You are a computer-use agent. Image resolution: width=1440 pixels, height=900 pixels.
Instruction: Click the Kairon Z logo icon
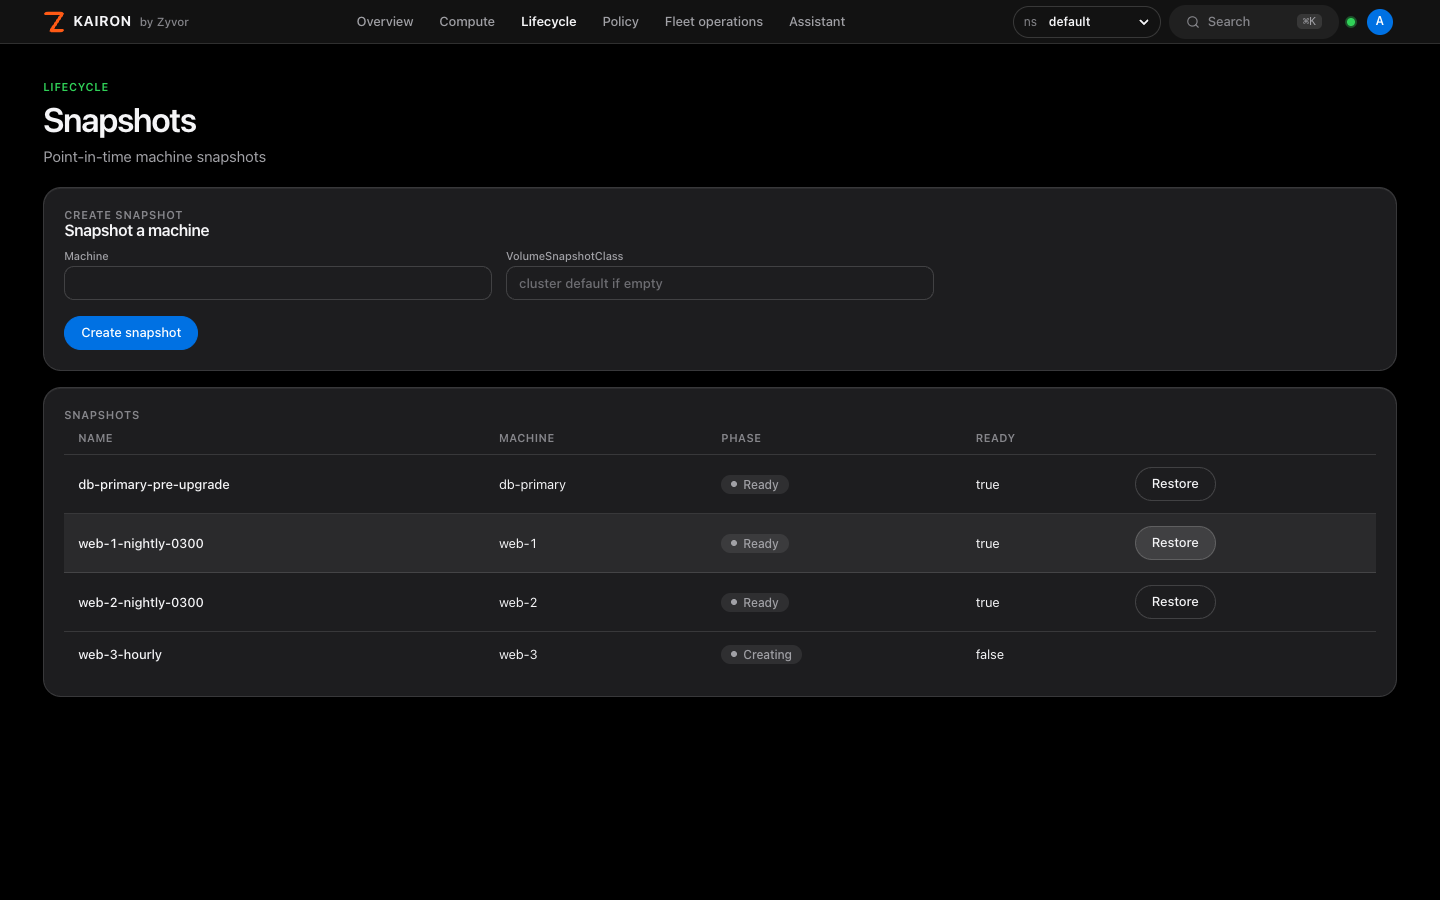54,21
